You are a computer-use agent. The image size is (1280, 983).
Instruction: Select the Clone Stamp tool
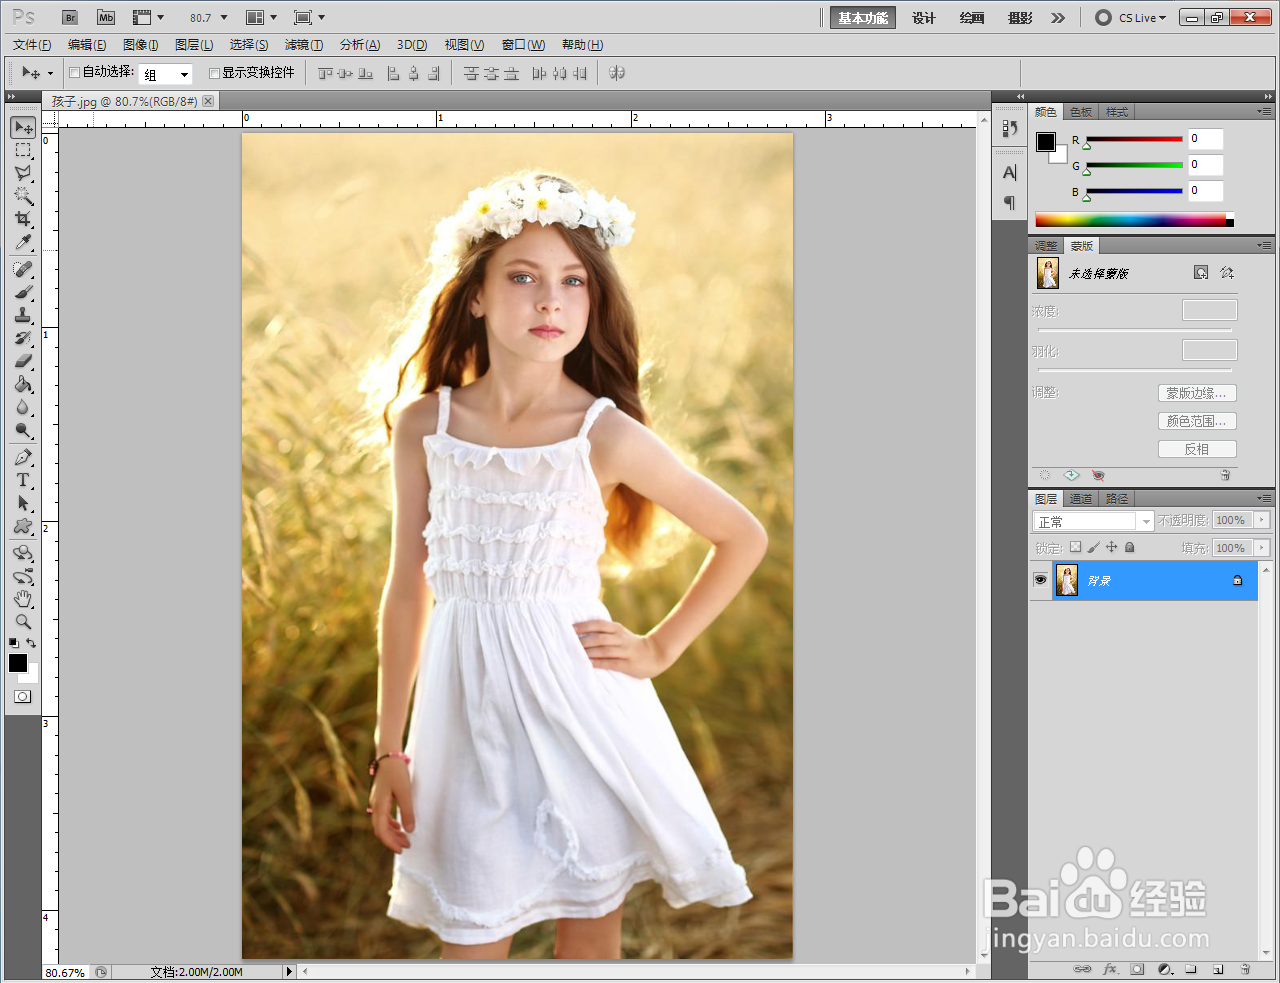(23, 315)
